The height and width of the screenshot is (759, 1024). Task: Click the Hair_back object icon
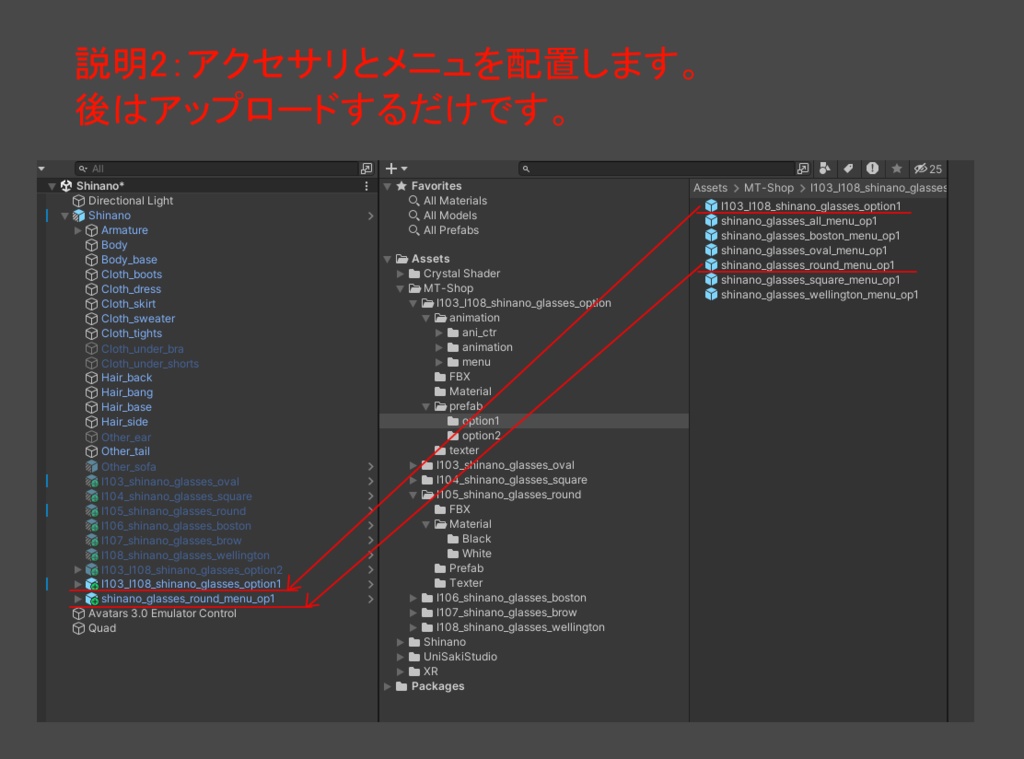coord(91,378)
